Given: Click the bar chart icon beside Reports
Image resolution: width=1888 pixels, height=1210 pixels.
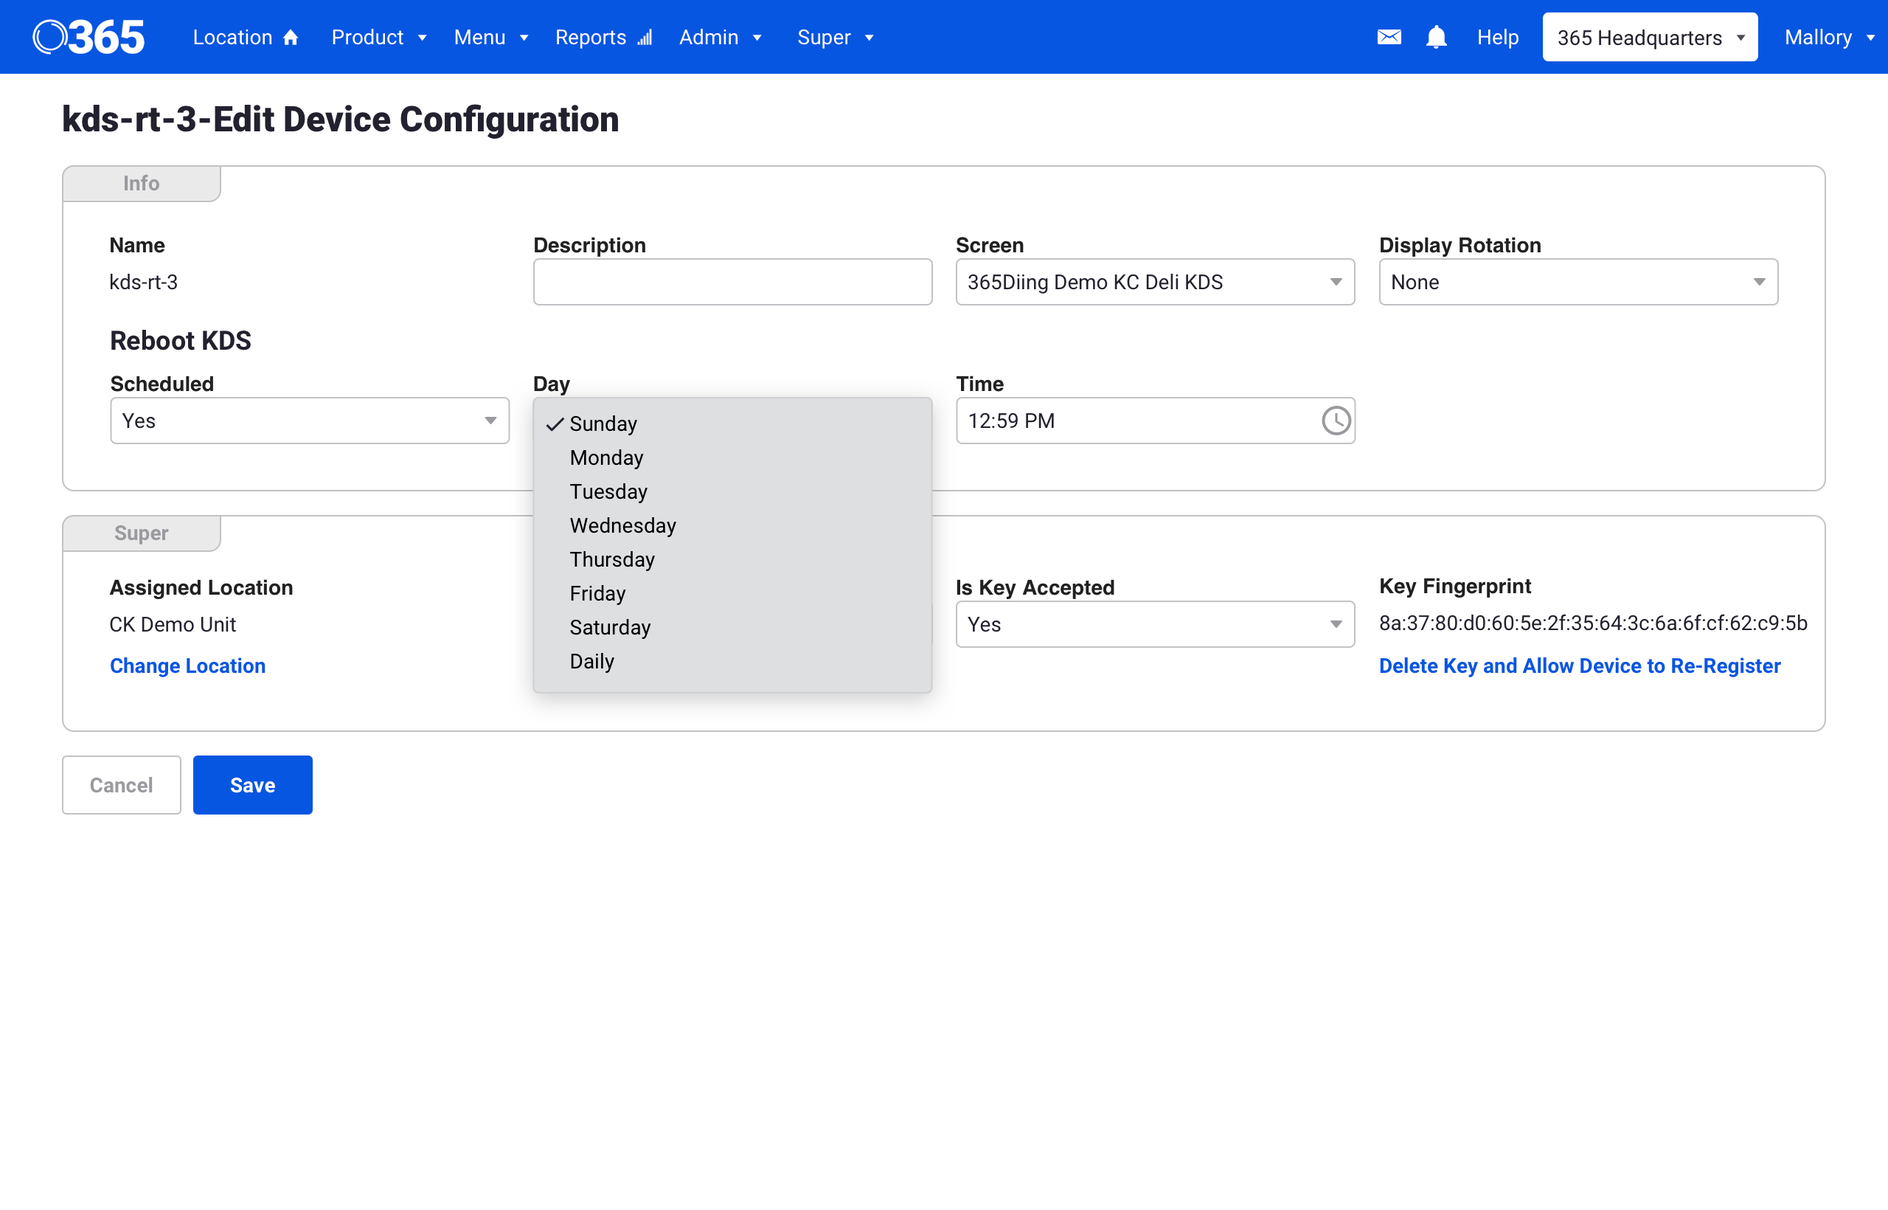Looking at the screenshot, I should (645, 38).
